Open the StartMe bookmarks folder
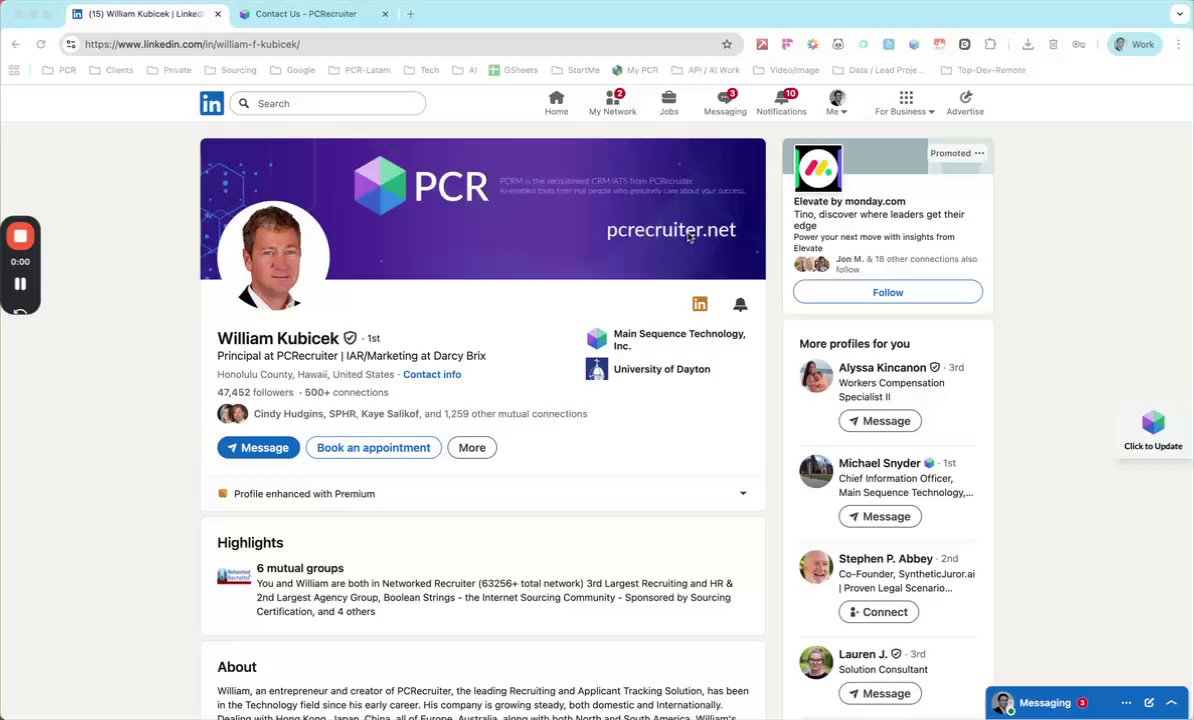1194x720 pixels. (576, 70)
